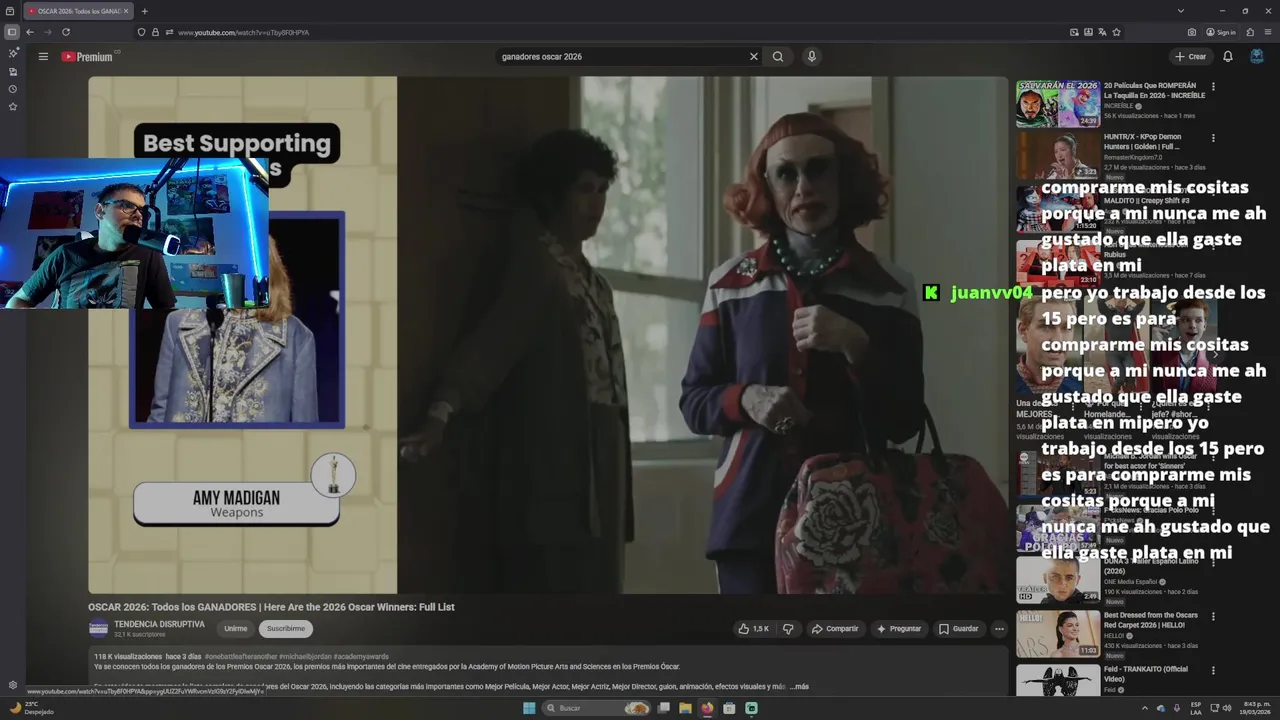Toggle the Suscribirme subscription button
Image resolution: width=1280 pixels, height=720 pixels.
pos(286,629)
